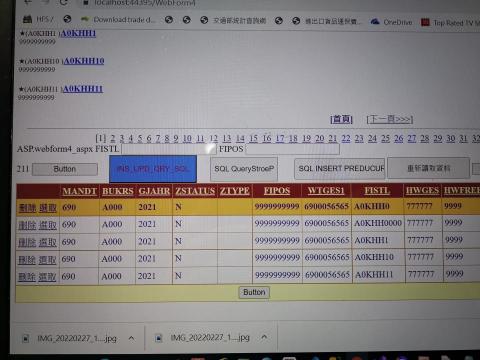The width and height of the screenshot is (480, 360).
Task: Click the Button next to 211
Action: 65,169
